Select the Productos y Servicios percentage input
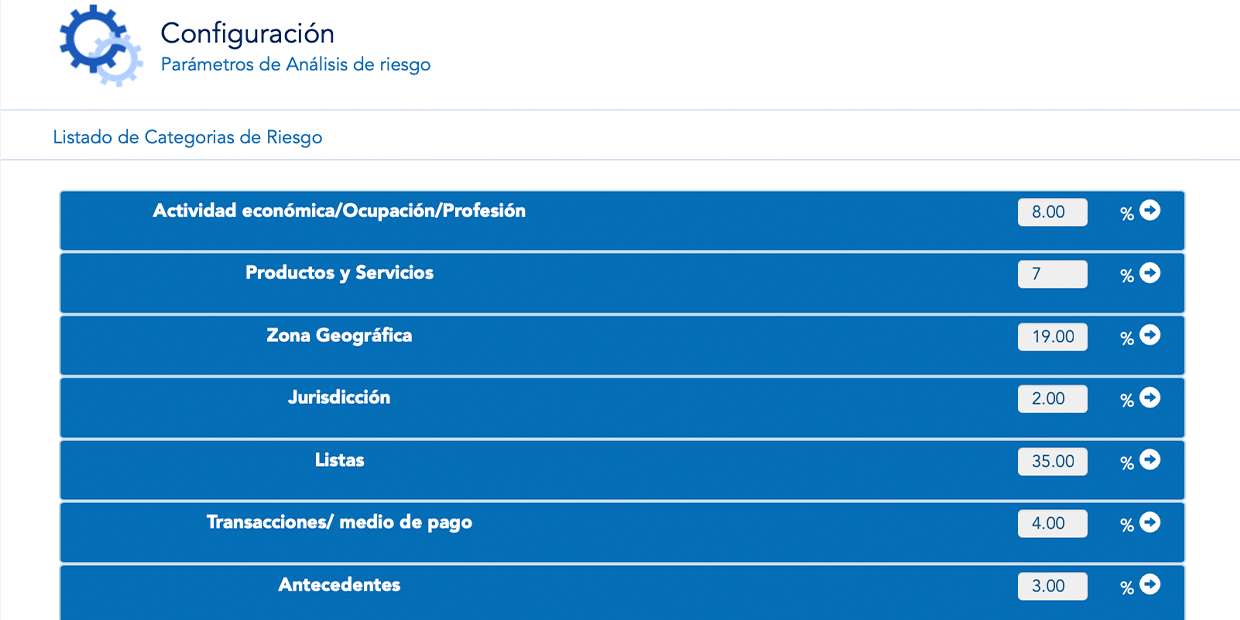Image resolution: width=1240 pixels, height=620 pixels. pyautogui.click(x=1052, y=274)
